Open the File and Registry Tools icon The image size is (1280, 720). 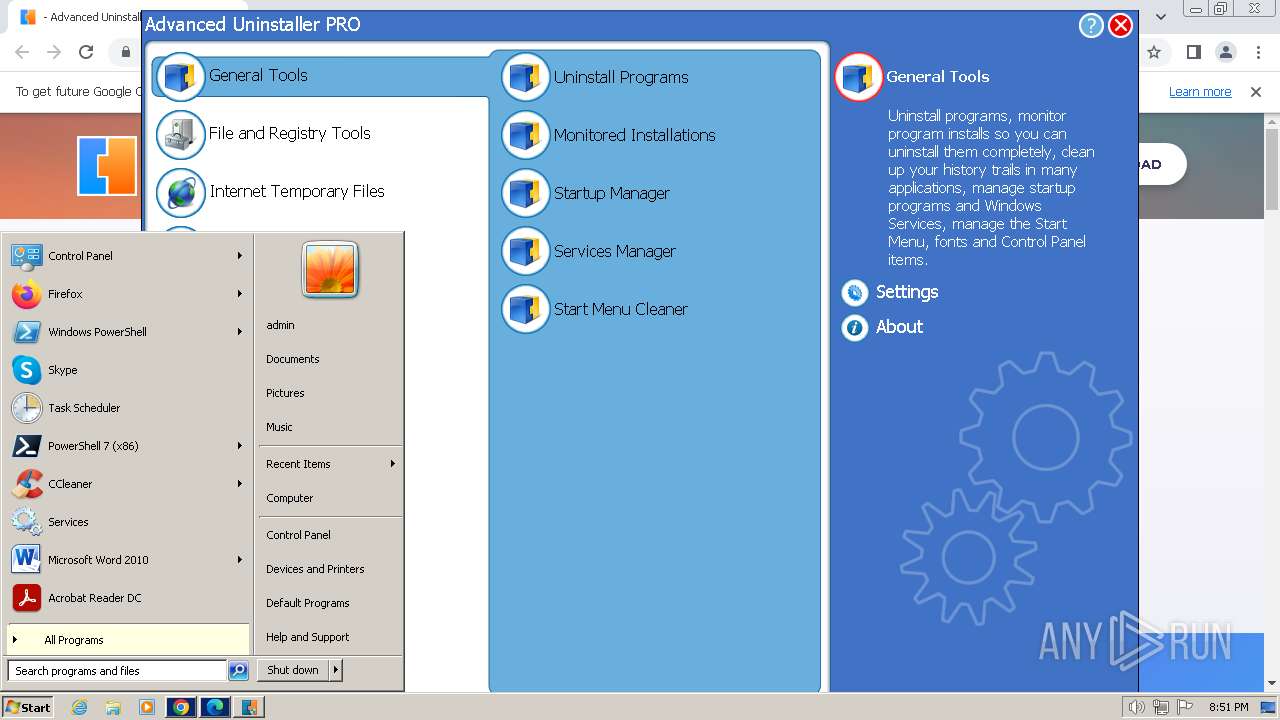(x=181, y=135)
